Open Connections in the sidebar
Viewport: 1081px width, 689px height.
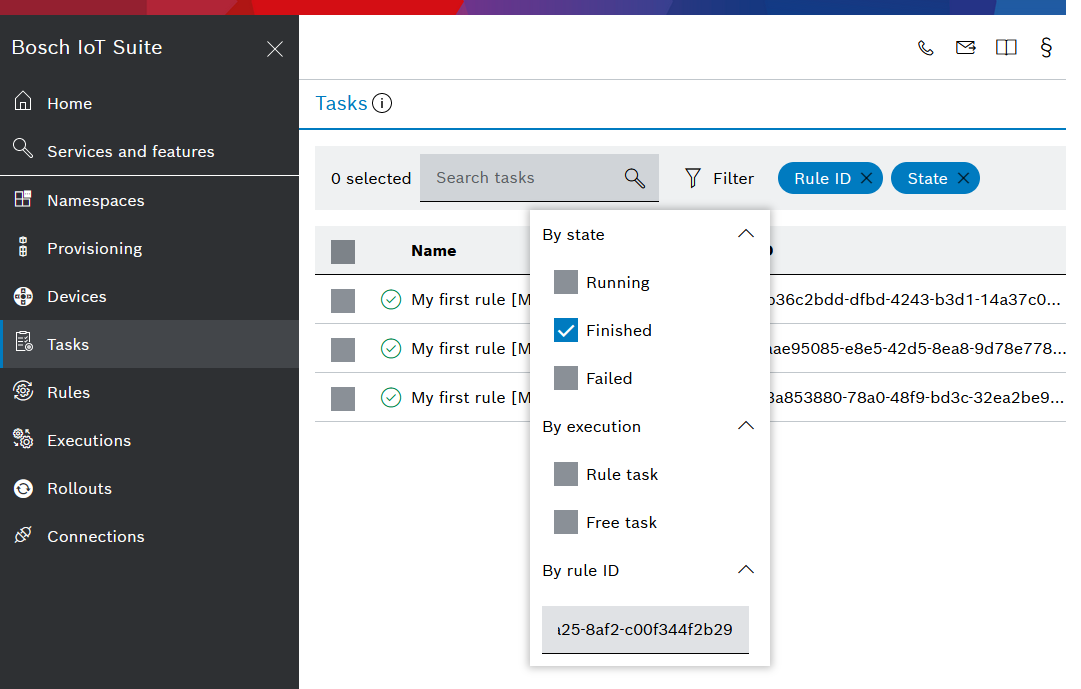(x=96, y=537)
